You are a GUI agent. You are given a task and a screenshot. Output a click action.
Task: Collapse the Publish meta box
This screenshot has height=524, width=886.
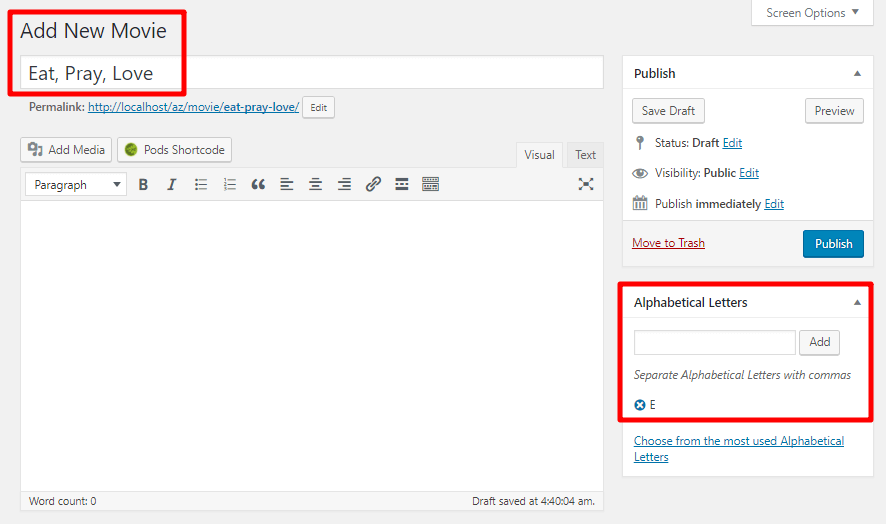pos(857,73)
